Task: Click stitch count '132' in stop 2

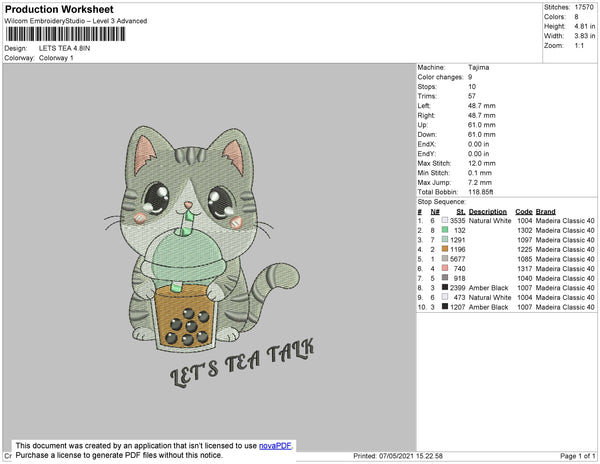Action: point(460,230)
